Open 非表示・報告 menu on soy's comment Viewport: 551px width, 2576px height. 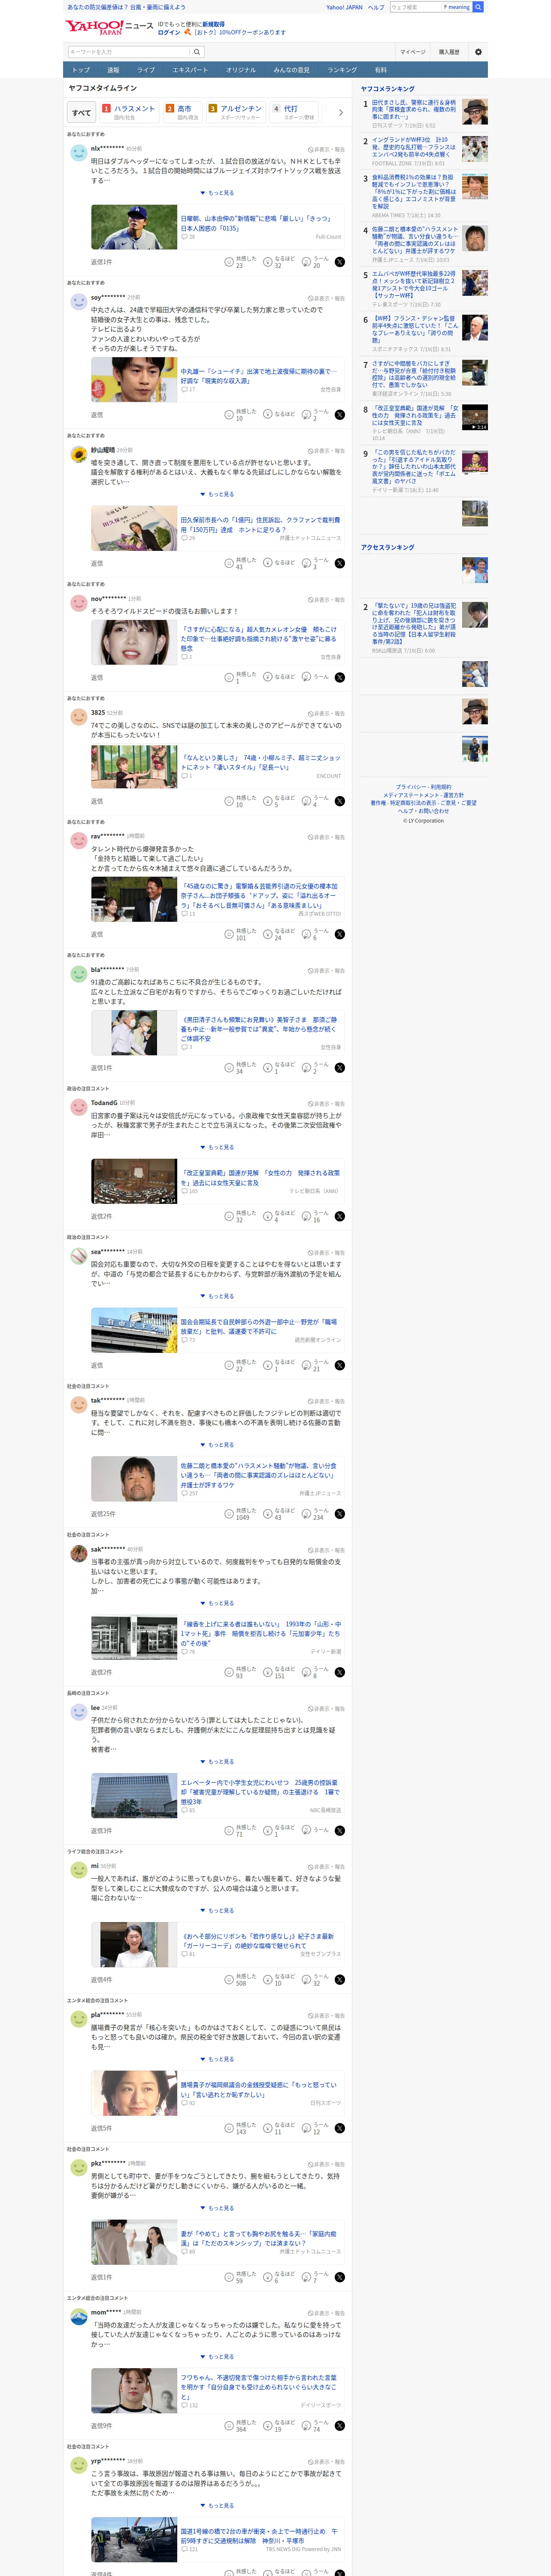(326, 298)
